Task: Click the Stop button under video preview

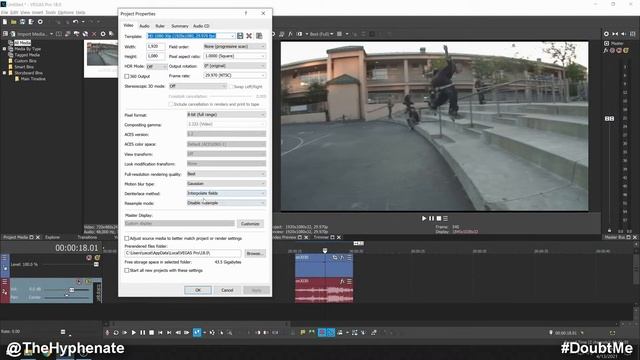Action: (x=438, y=218)
